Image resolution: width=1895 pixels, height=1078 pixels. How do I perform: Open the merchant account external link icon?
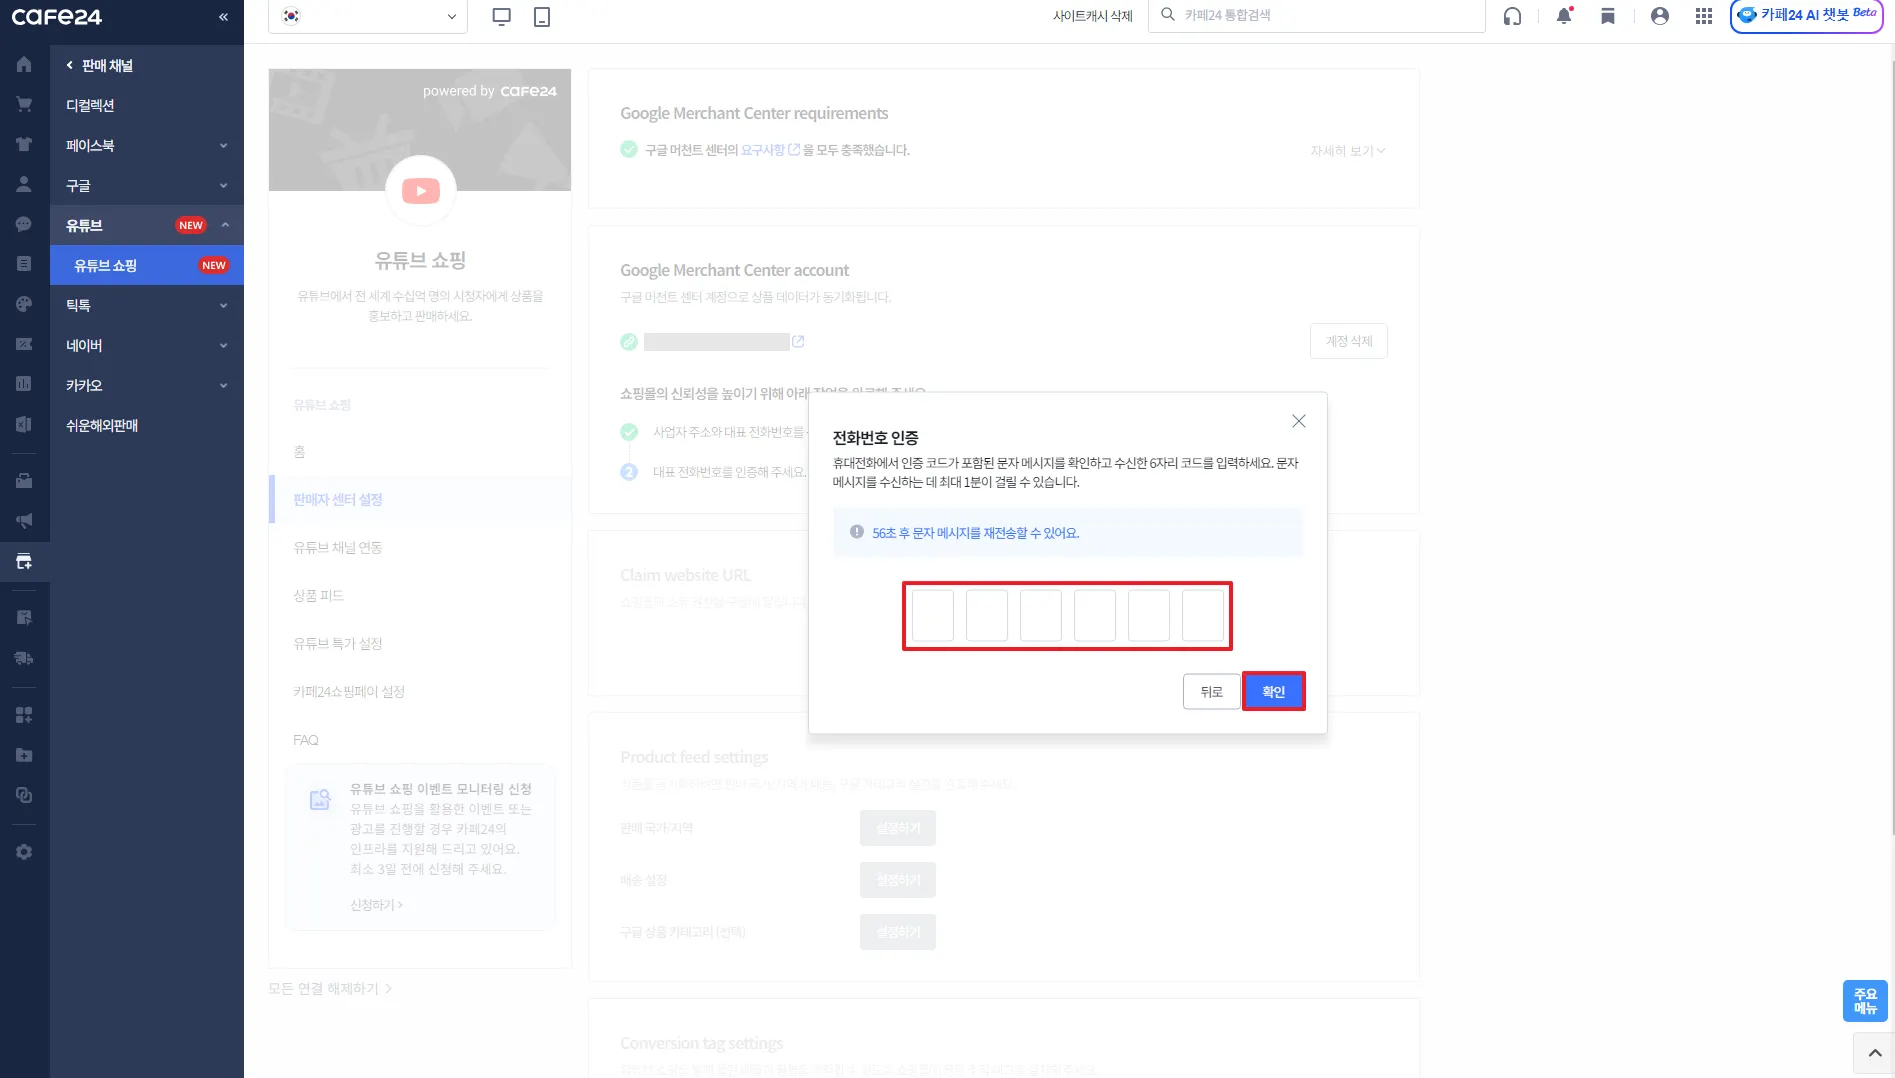(x=798, y=342)
